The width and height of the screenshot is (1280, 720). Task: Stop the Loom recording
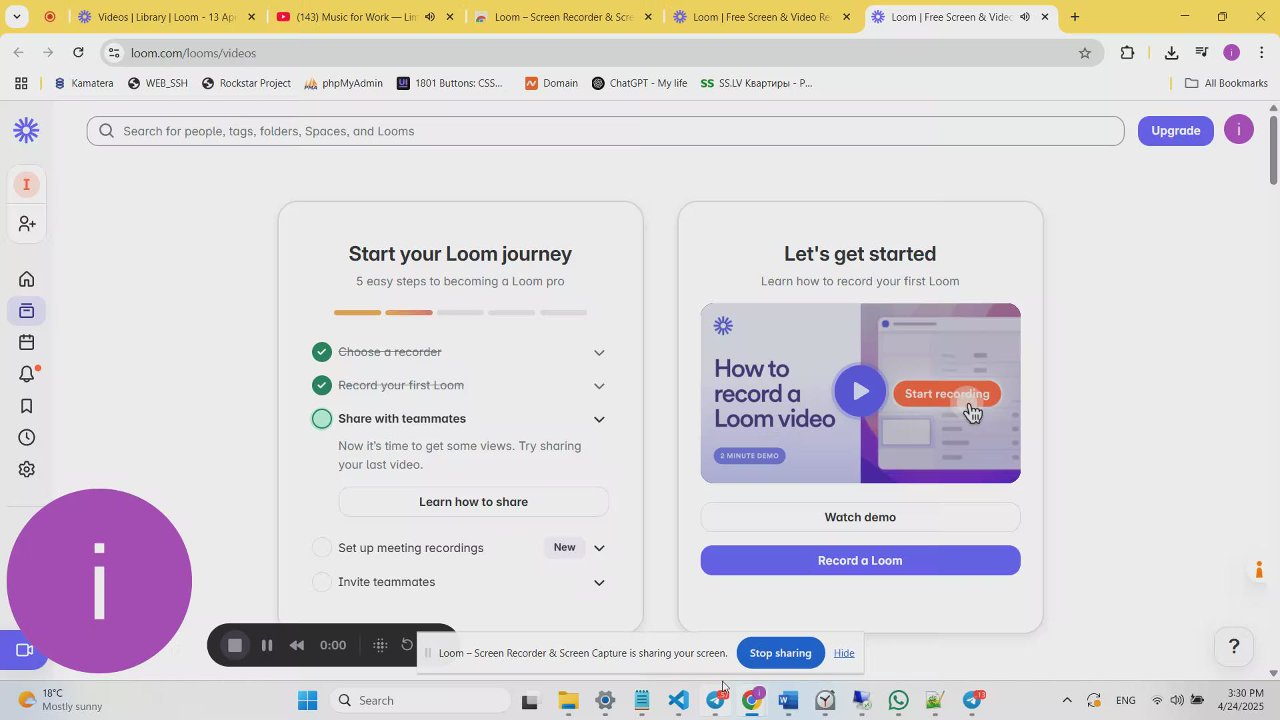[235, 645]
